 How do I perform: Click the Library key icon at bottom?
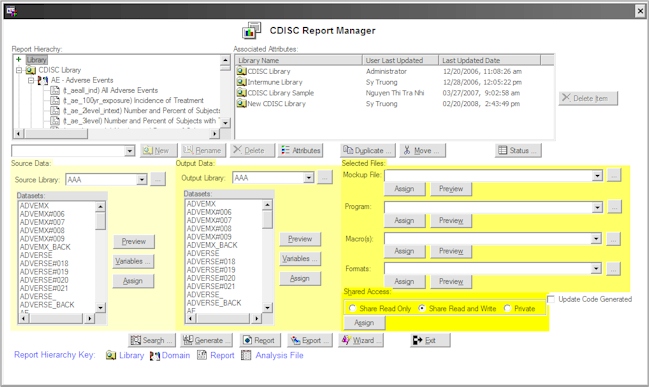point(111,355)
